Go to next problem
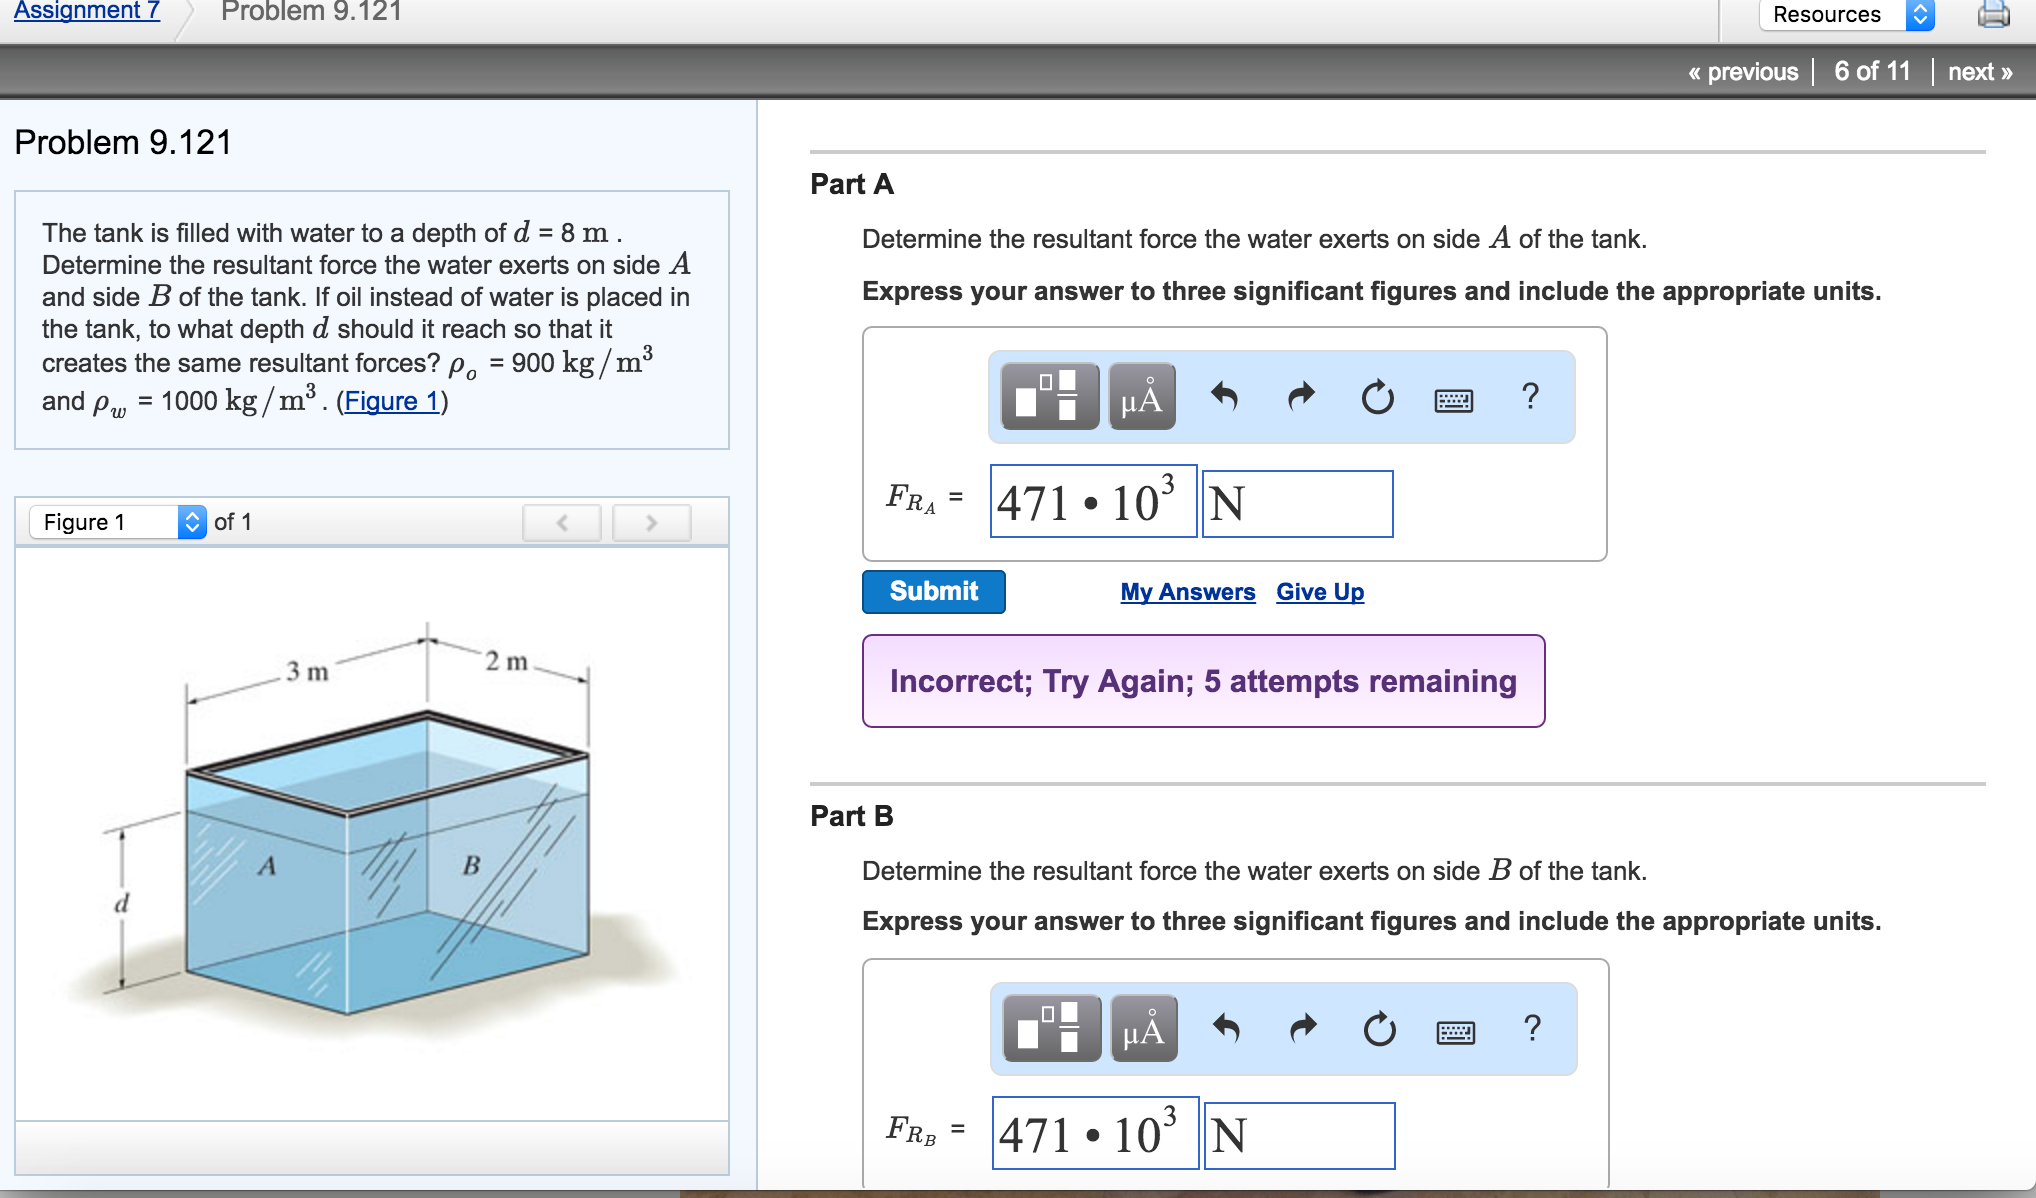 [1979, 72]
